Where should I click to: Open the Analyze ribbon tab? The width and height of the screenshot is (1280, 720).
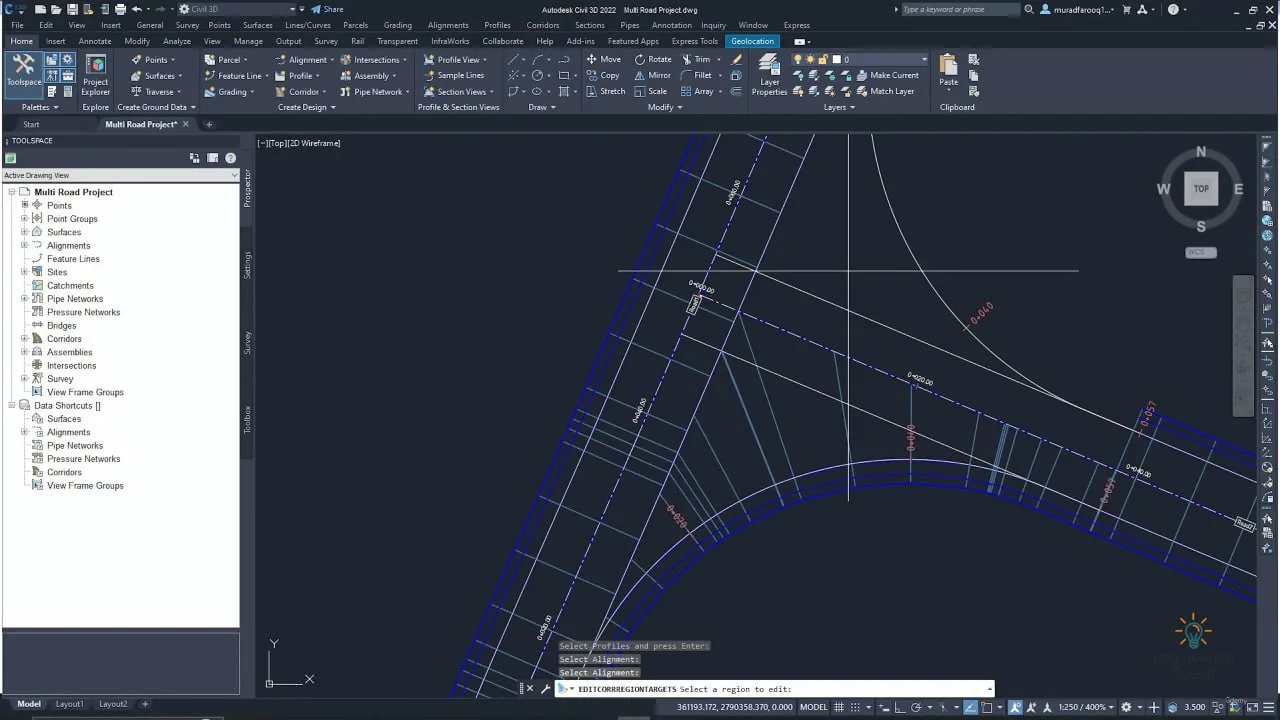[x=177, y=41]
